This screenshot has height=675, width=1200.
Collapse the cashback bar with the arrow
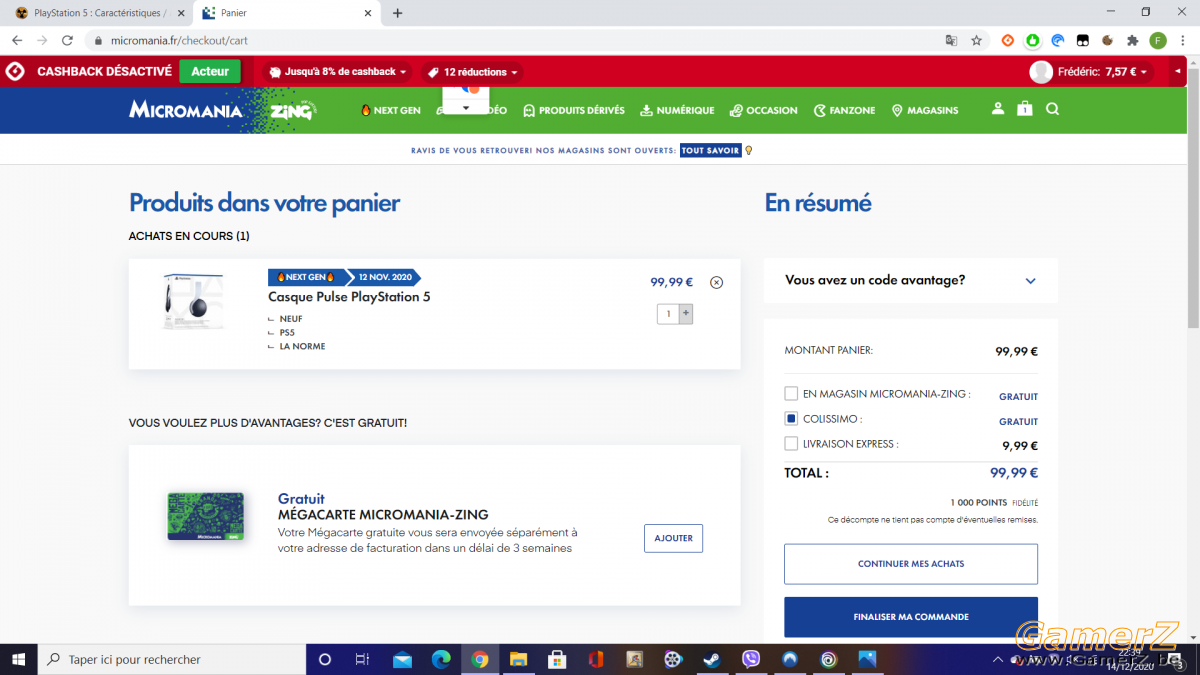tap(1177, 72)
